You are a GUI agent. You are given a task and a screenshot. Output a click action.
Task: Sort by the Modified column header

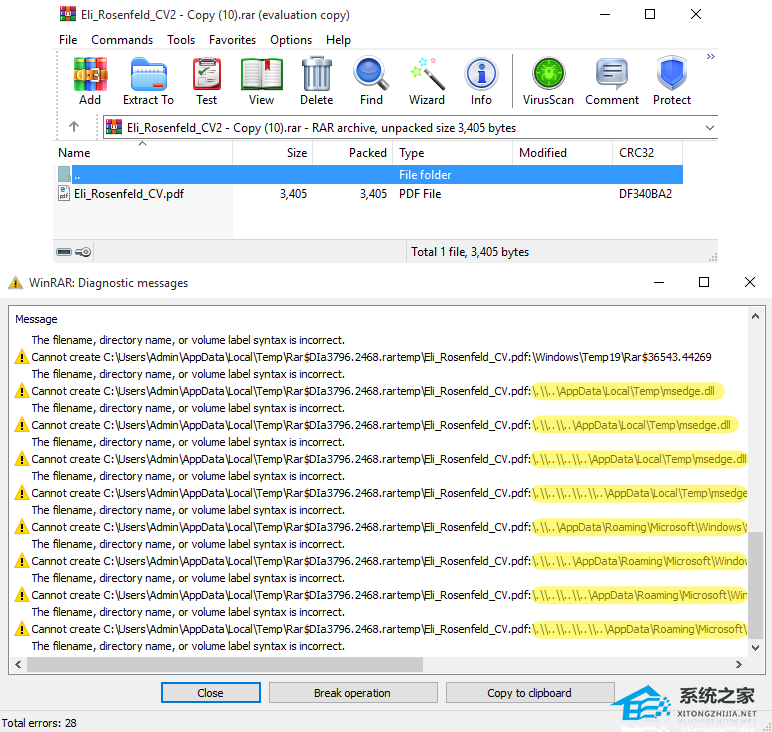click(x=563, y=153)
